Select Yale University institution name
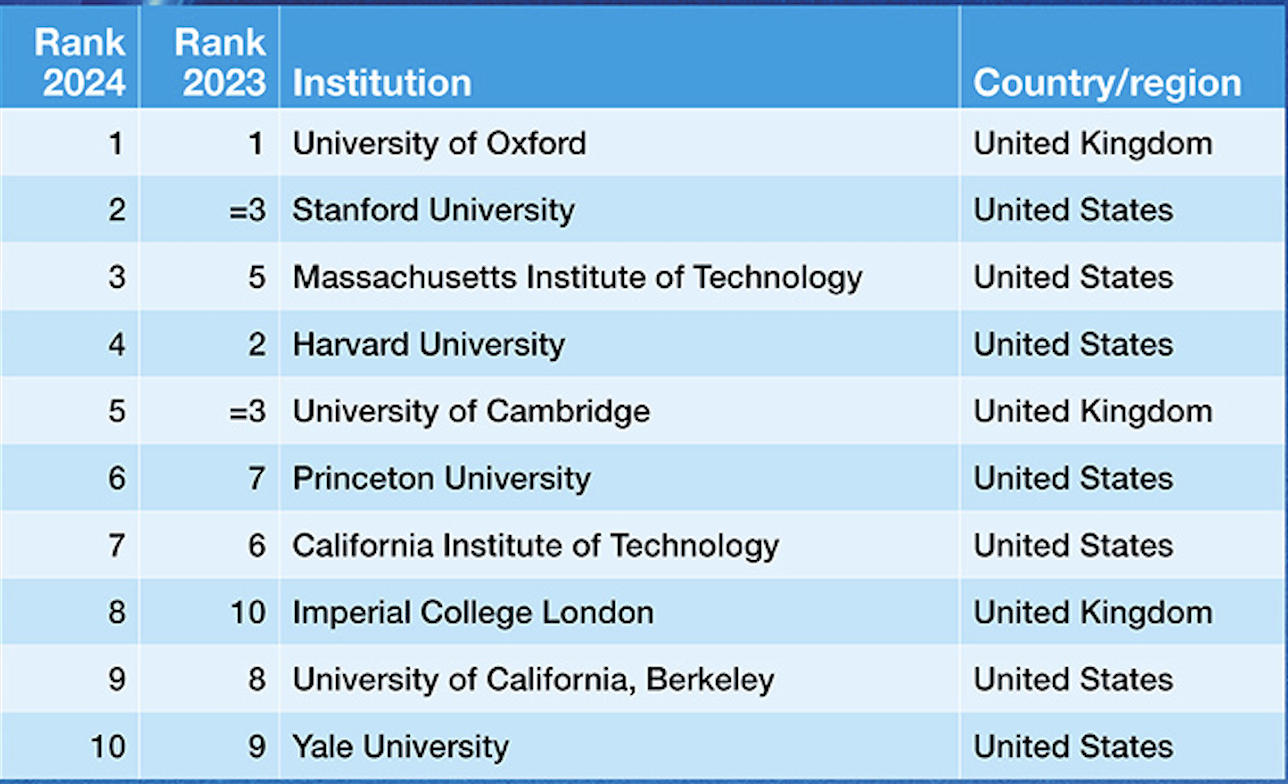Screen dimensions: 1288x784 point(400,746)
